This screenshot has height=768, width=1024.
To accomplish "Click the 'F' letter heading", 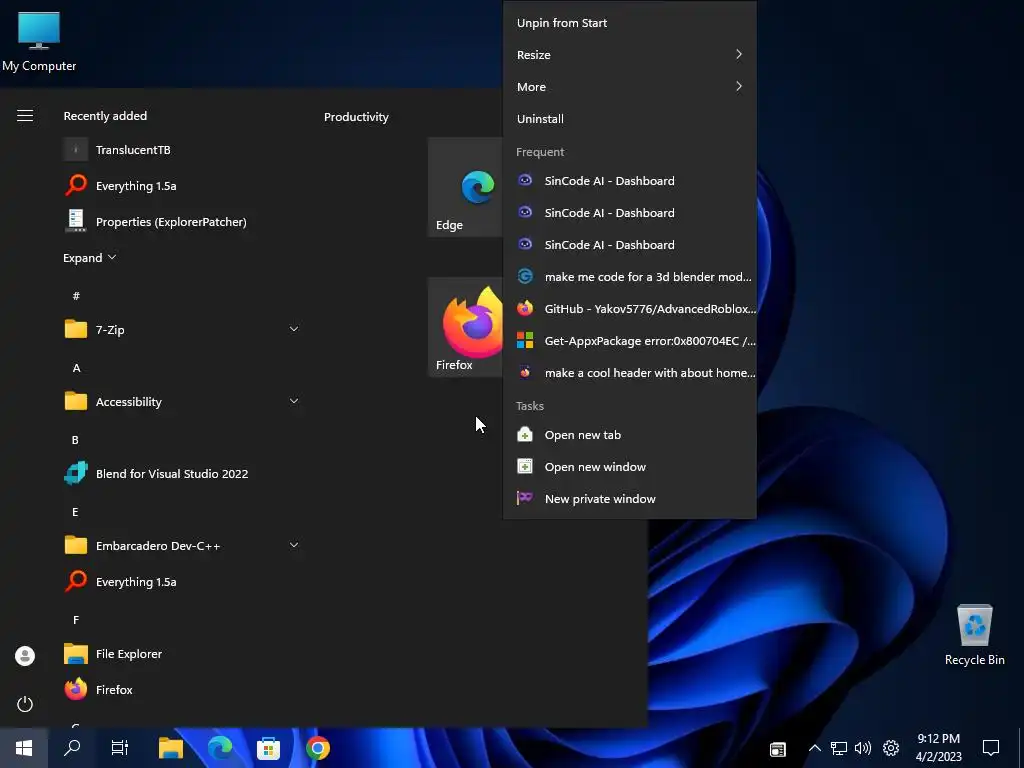I will tap(76, 620).
